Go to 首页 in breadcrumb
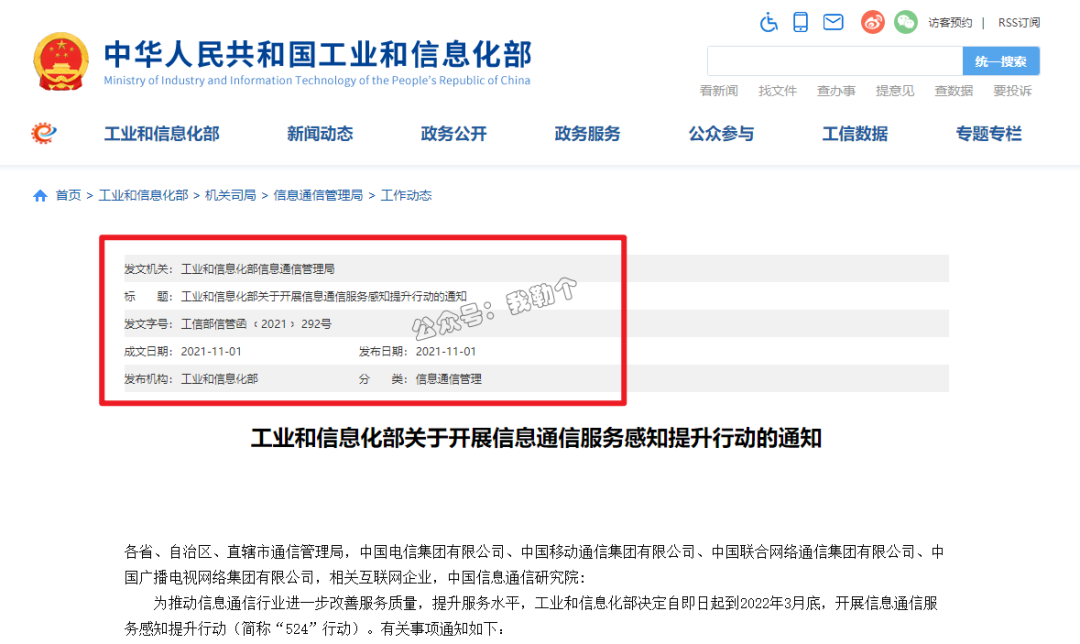Viewport: 1080px width, 644px height. pyautogui.click(x=68, y=196)
